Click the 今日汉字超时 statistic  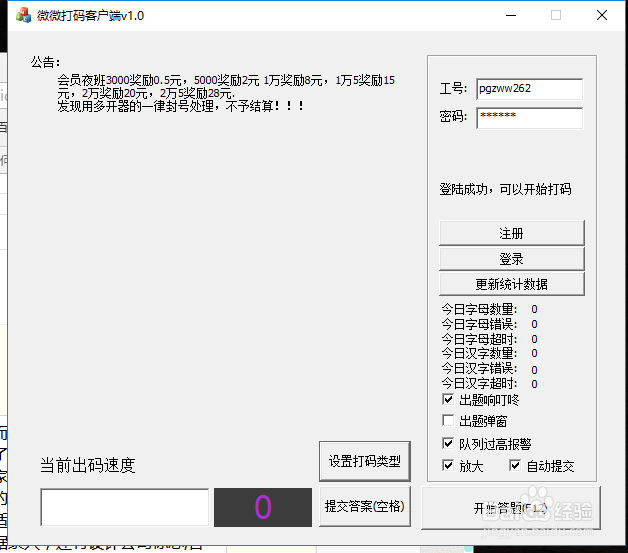click(x=489, y=384)
